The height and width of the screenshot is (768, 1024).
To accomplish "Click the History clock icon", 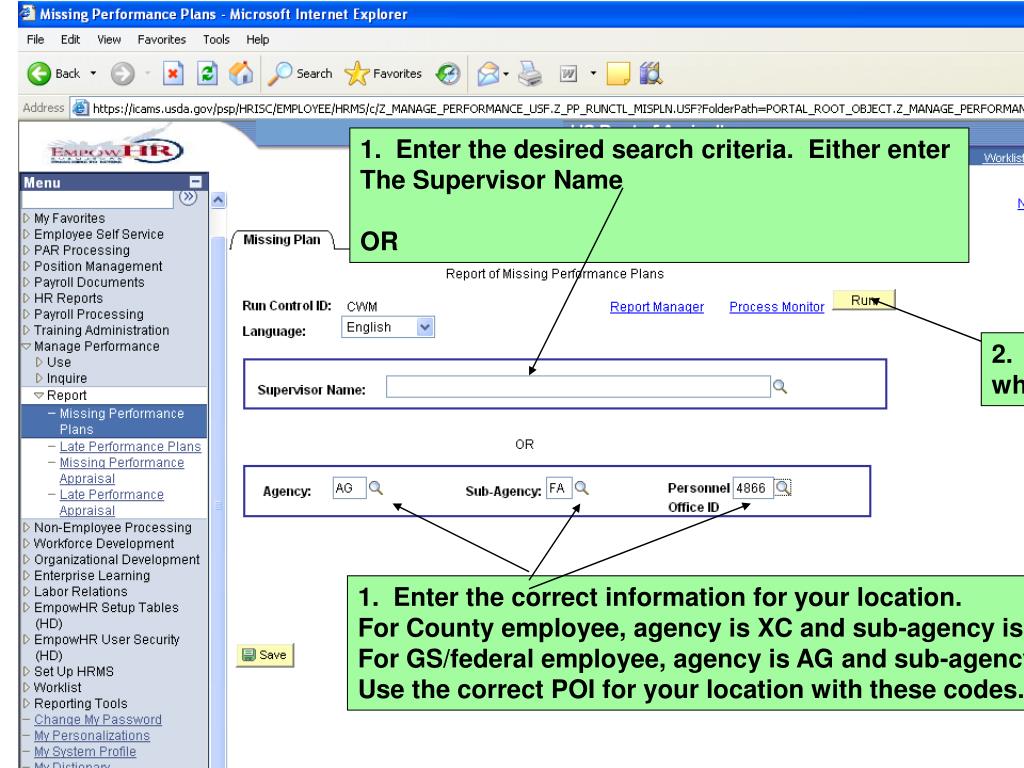I will click(x=448, y=74).
